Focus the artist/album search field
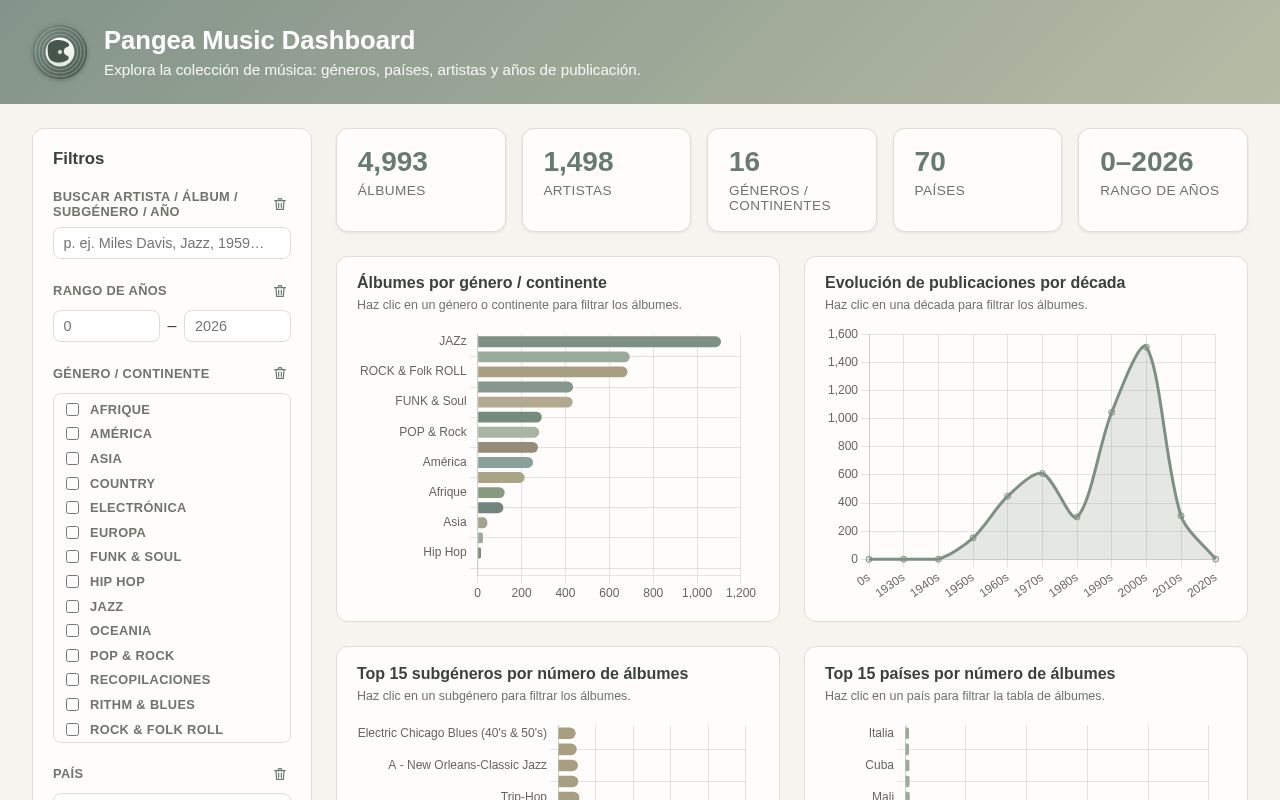 [172, 243]
